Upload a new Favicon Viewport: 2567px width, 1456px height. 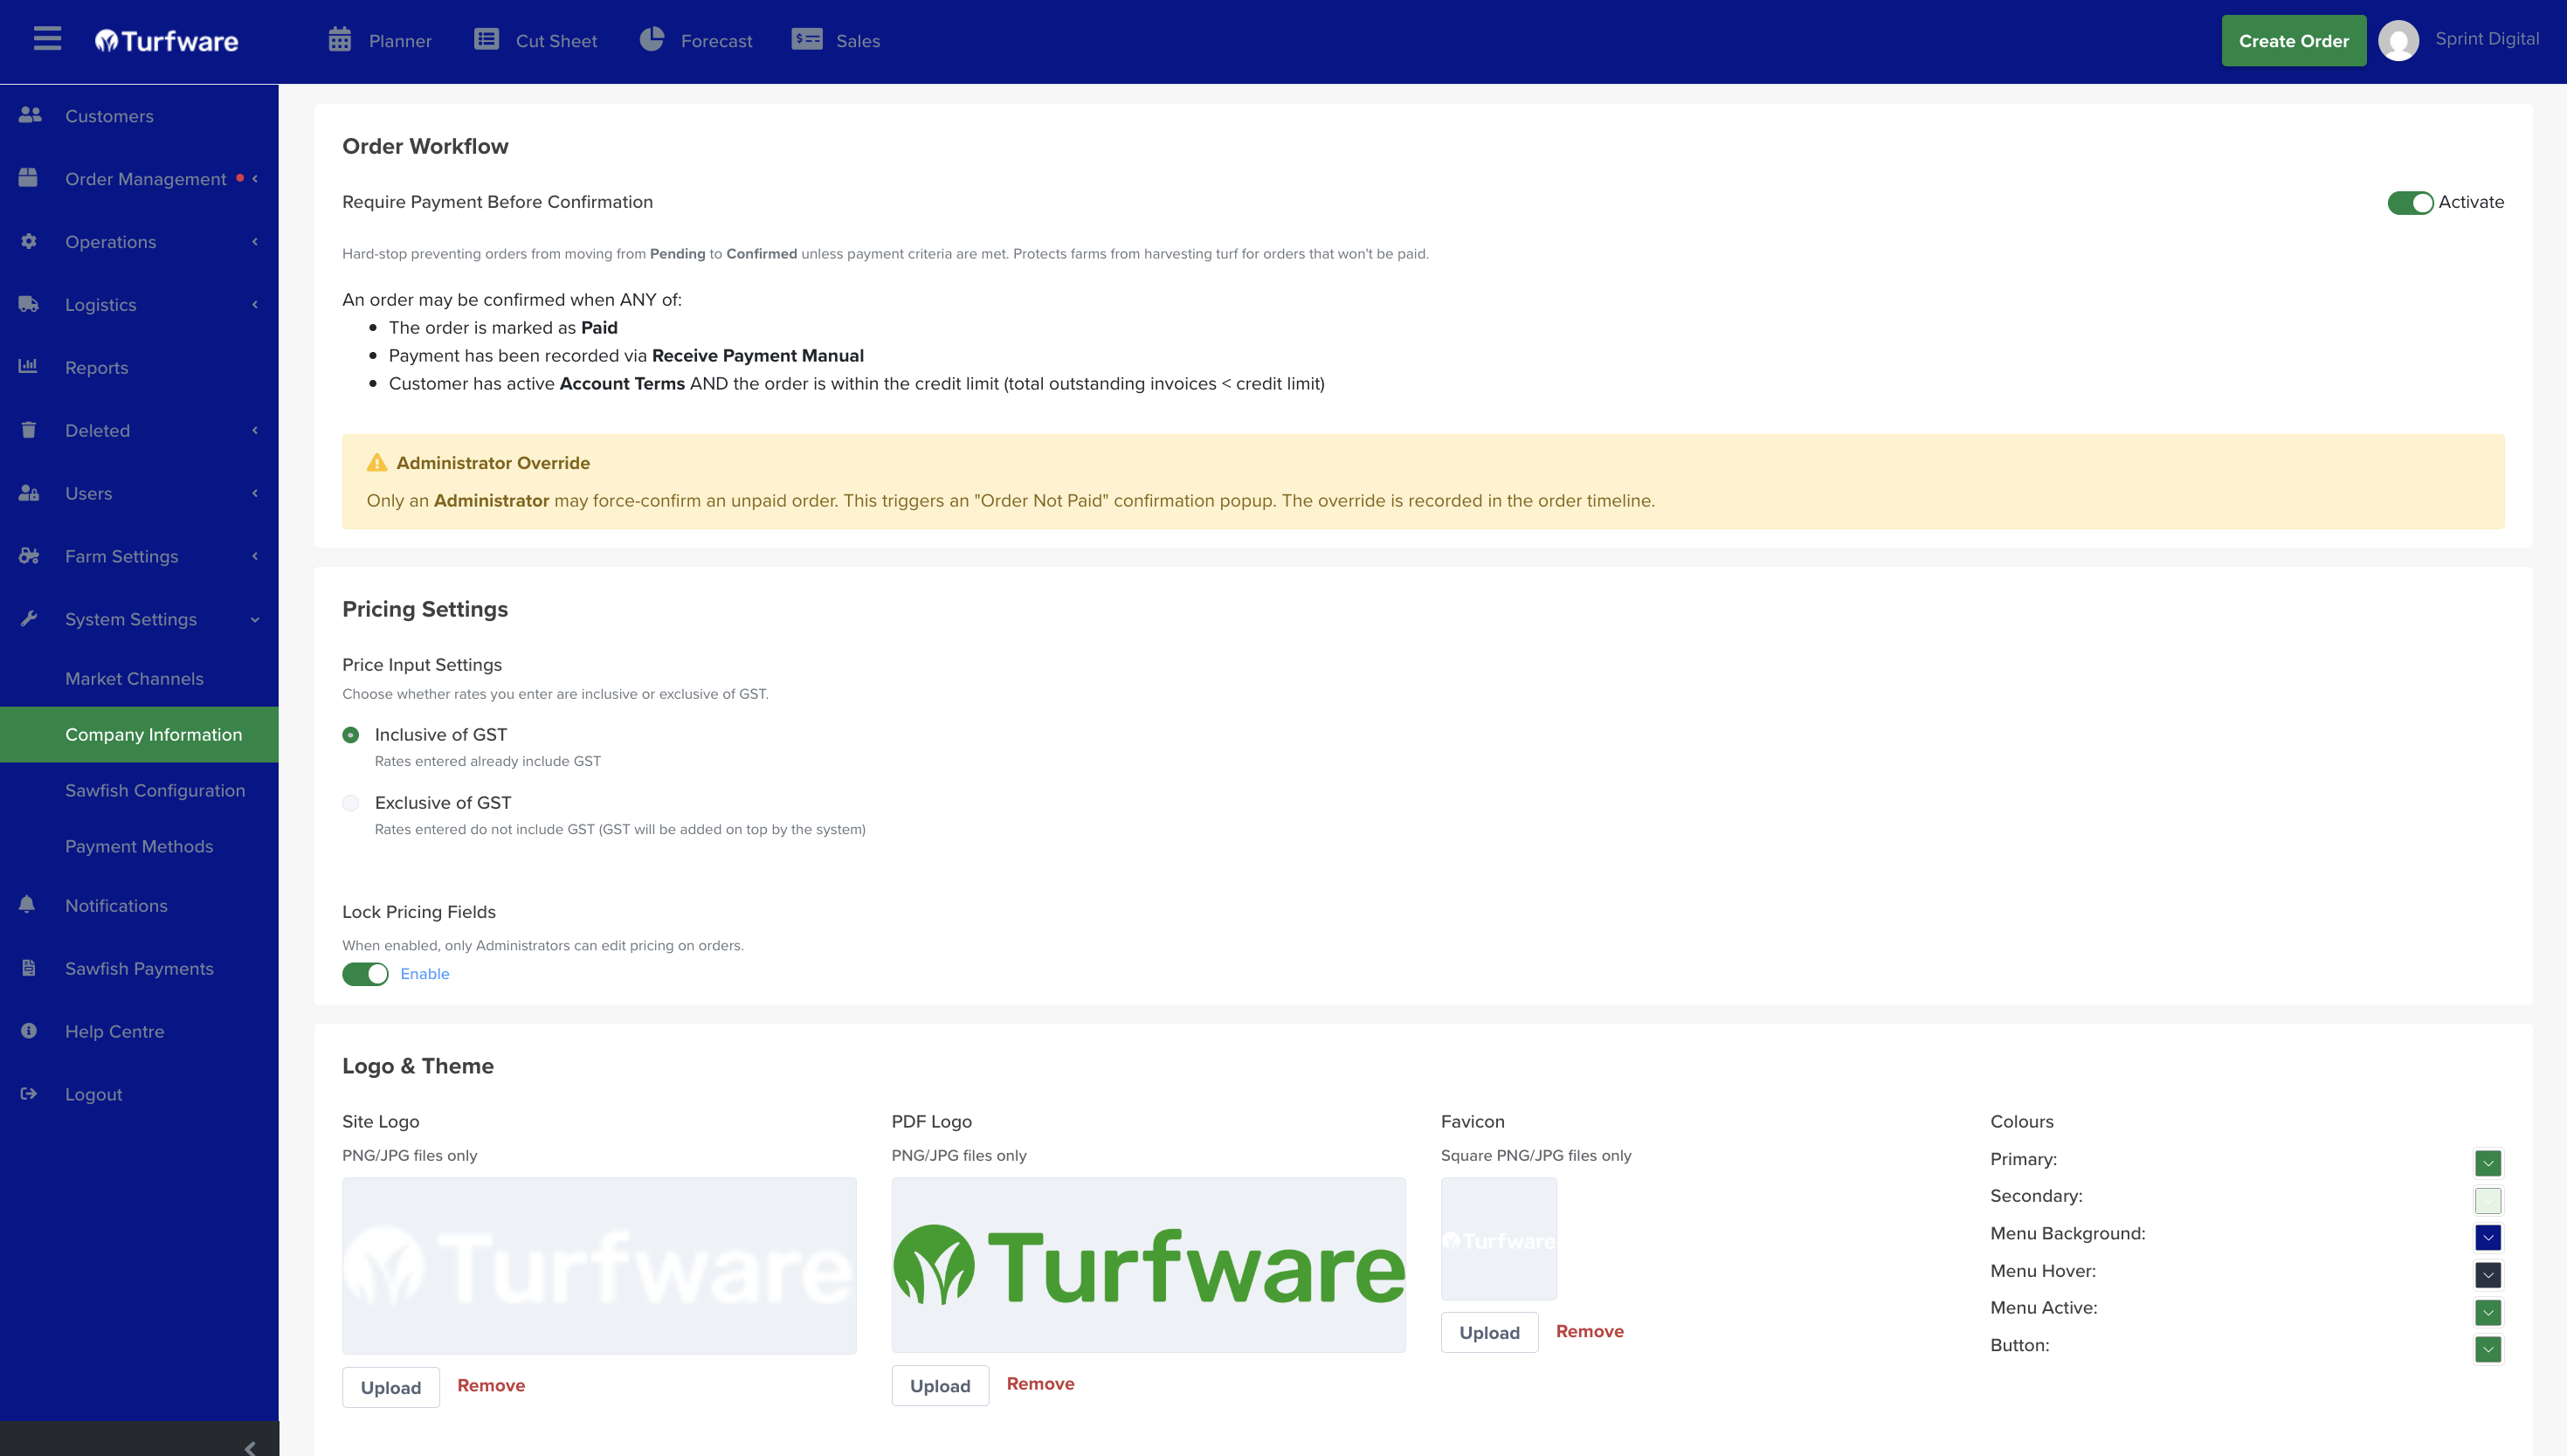pos(1489,1332)
